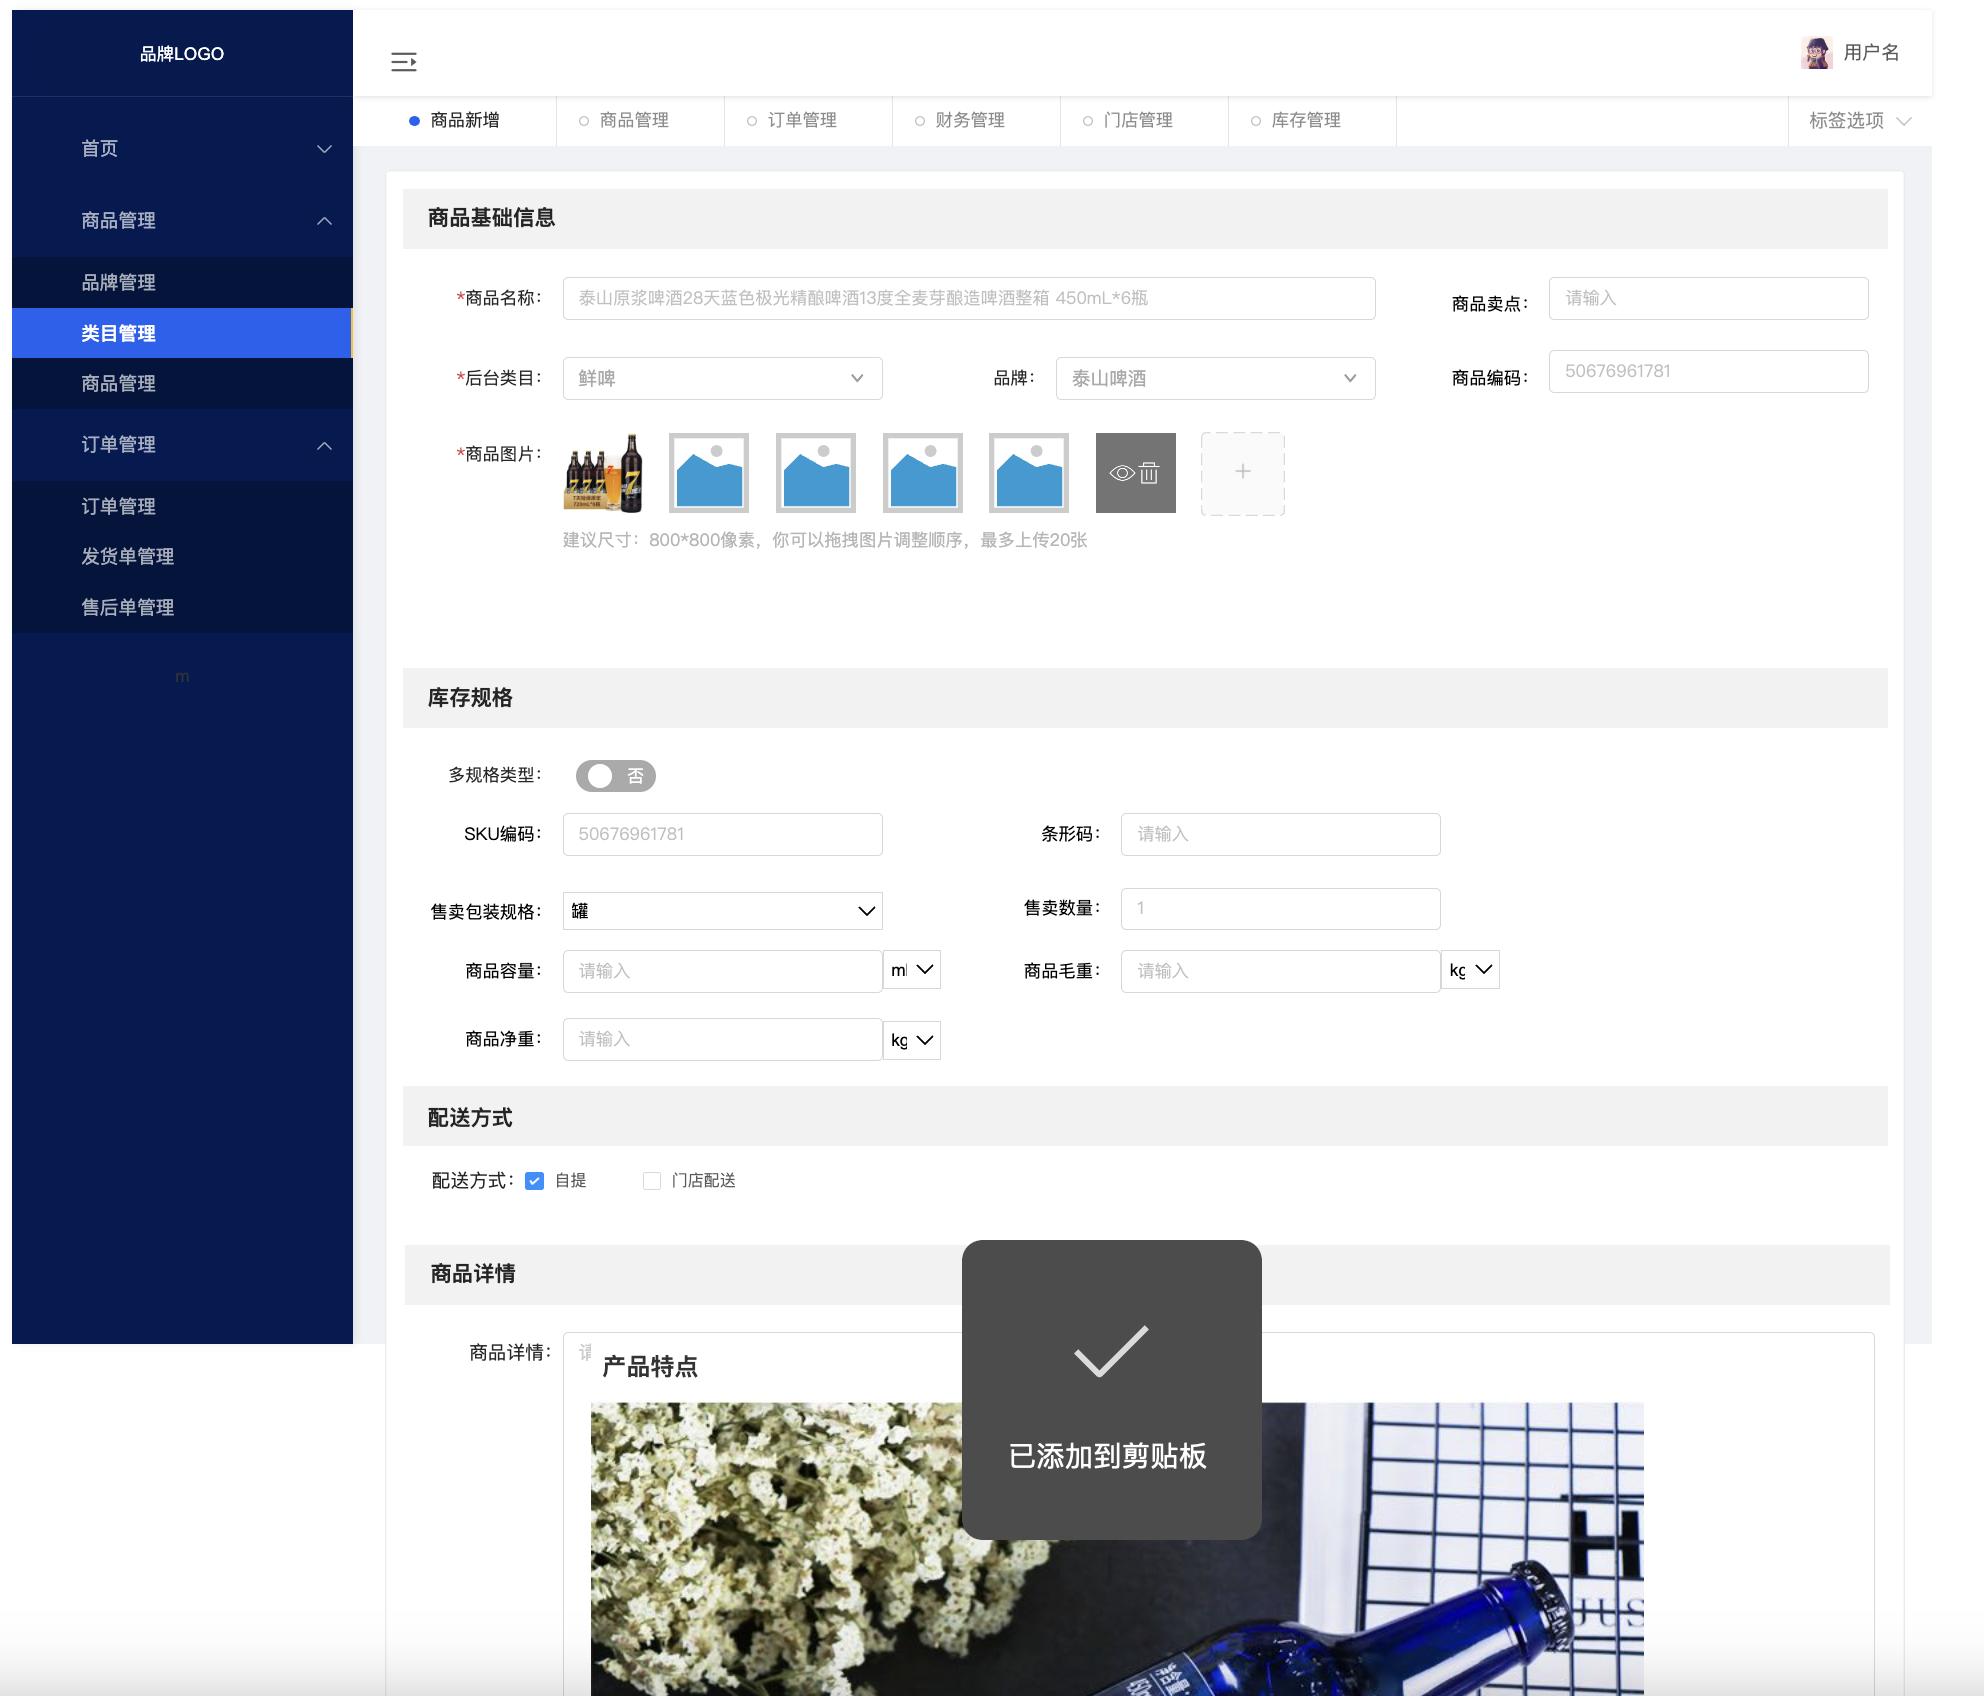Delete image using the trash icon
Viewport: 1984px width, 1696px height.
coord(1149,473)
